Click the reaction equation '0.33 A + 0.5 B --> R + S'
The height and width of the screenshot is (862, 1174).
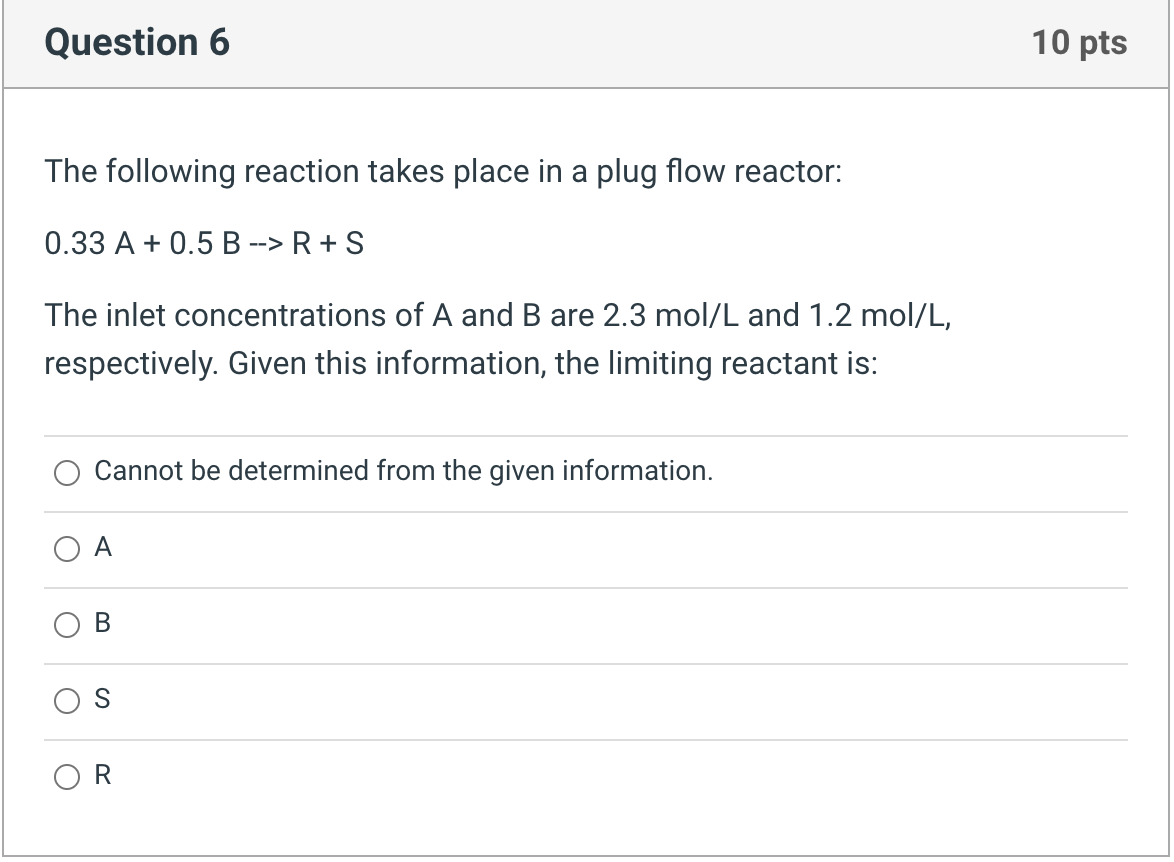(204, 243)
